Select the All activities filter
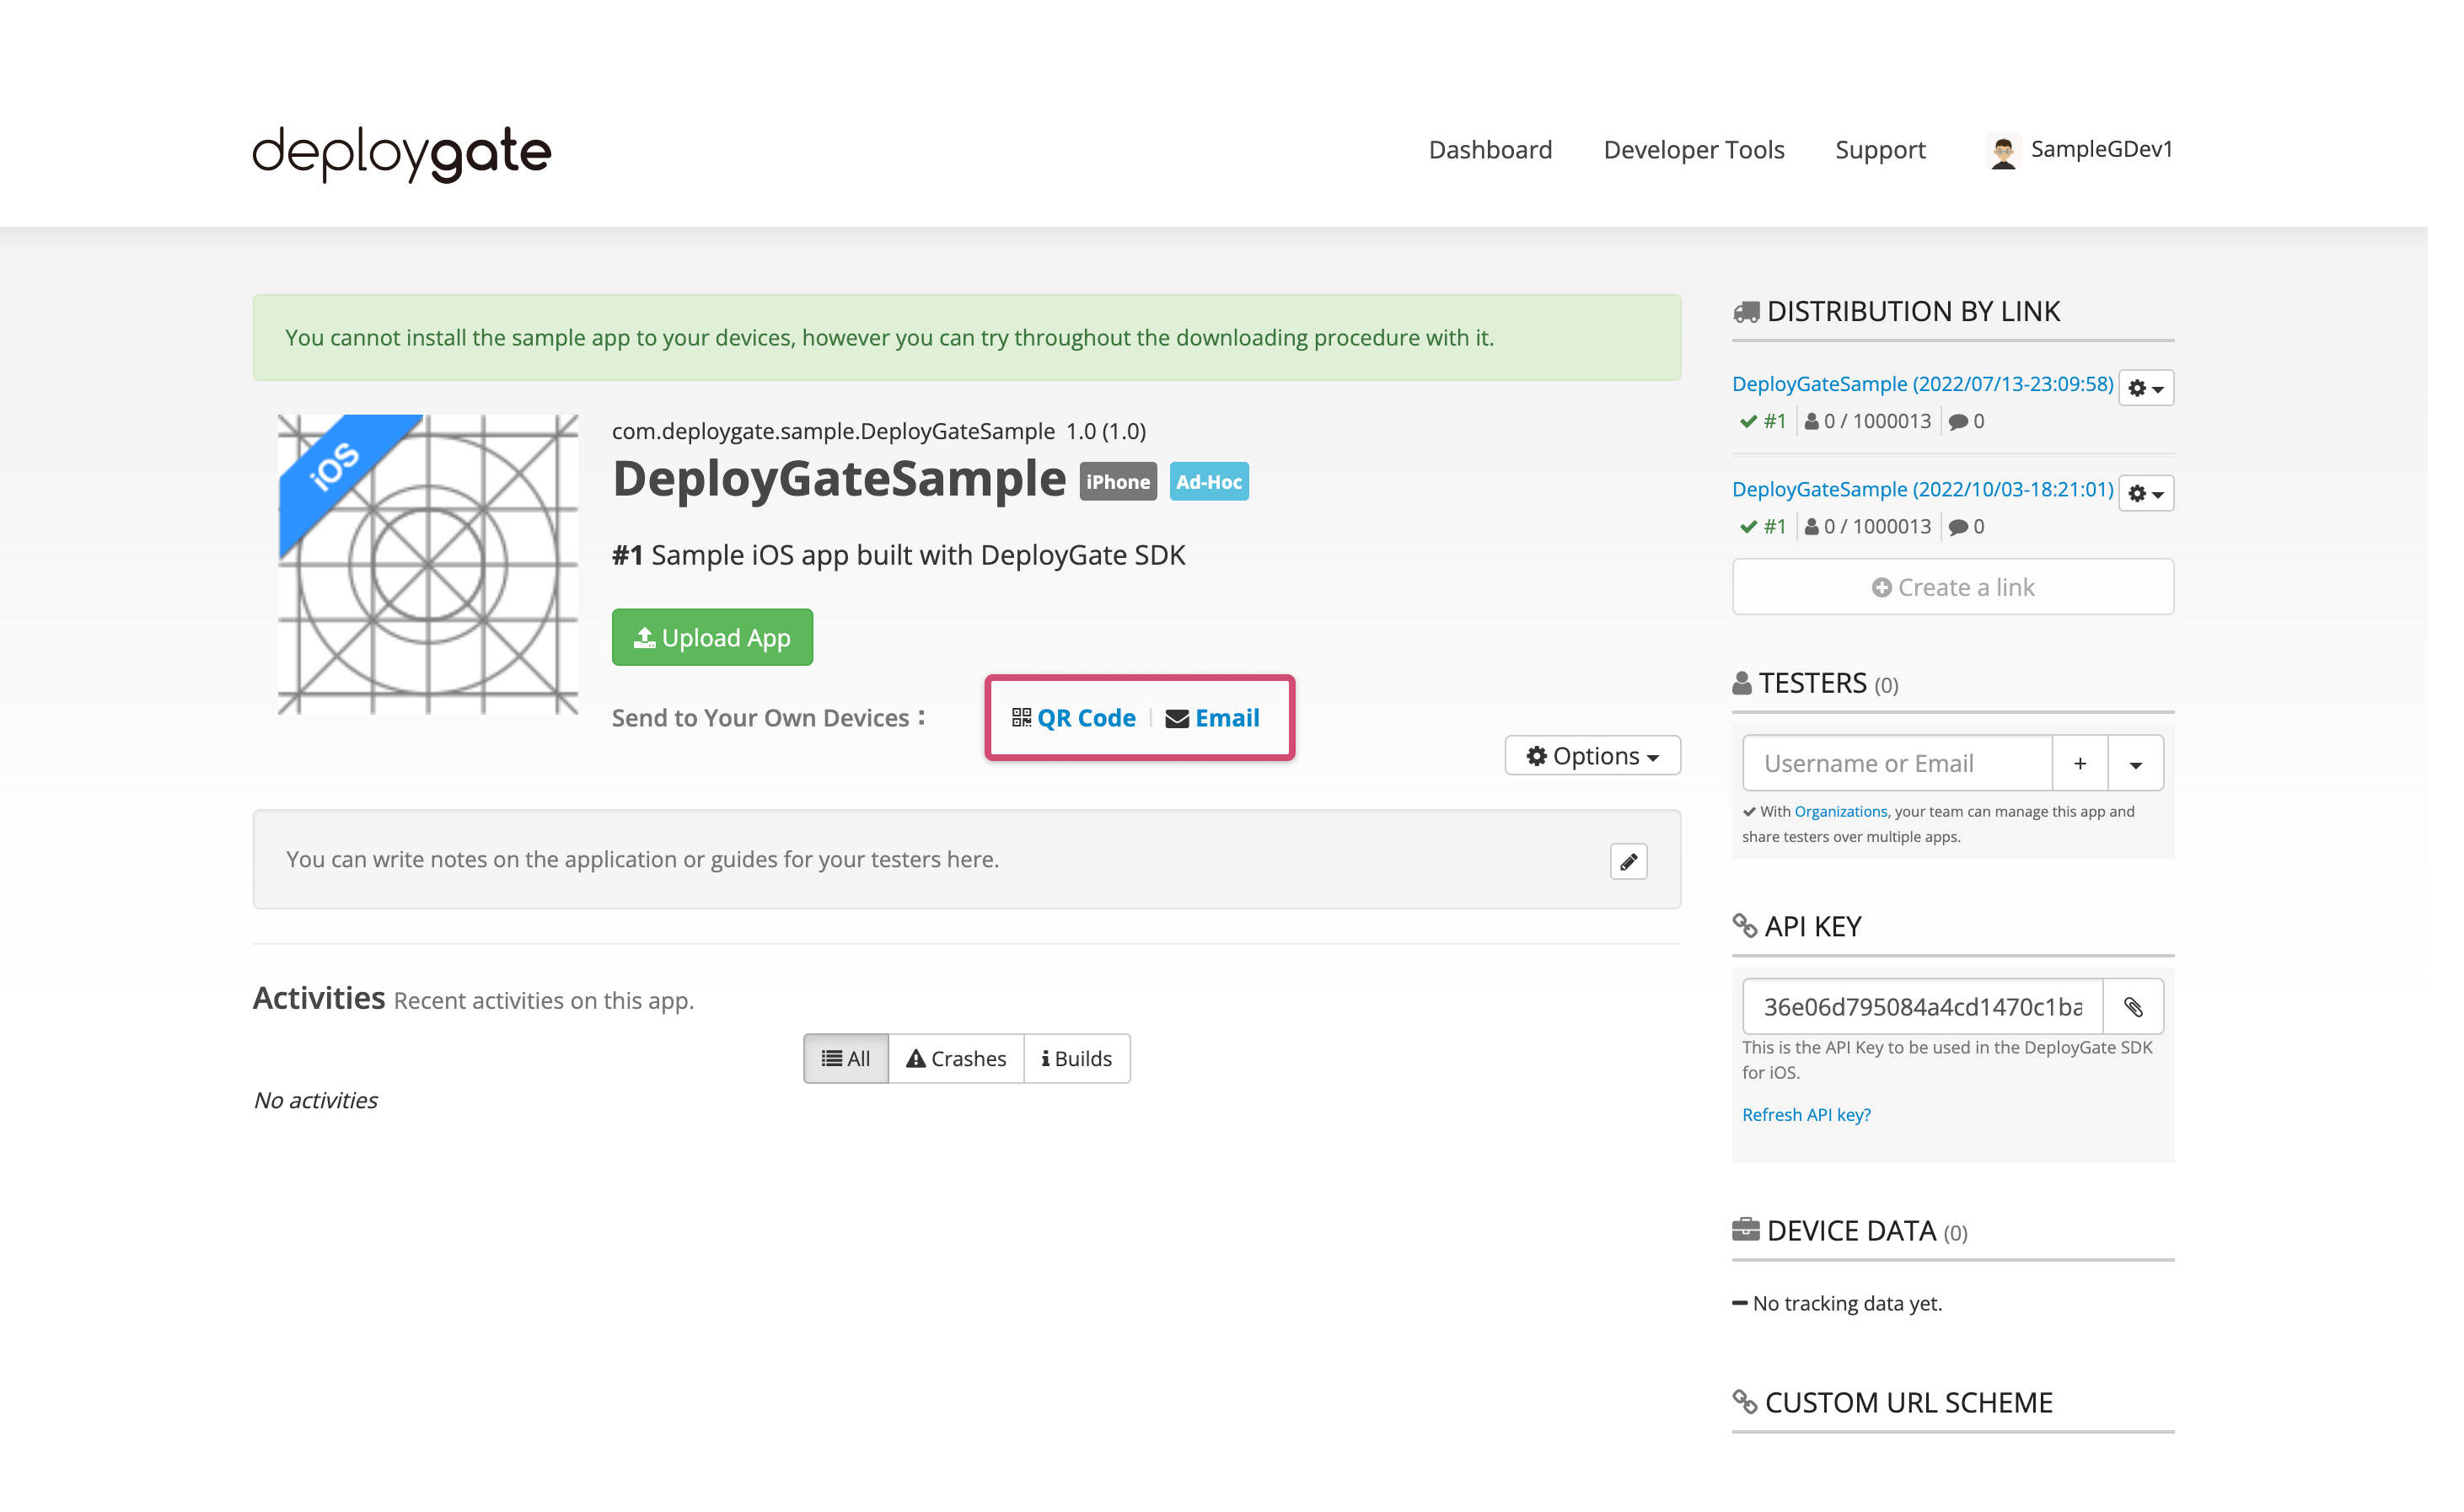 tap(845, 1058)
